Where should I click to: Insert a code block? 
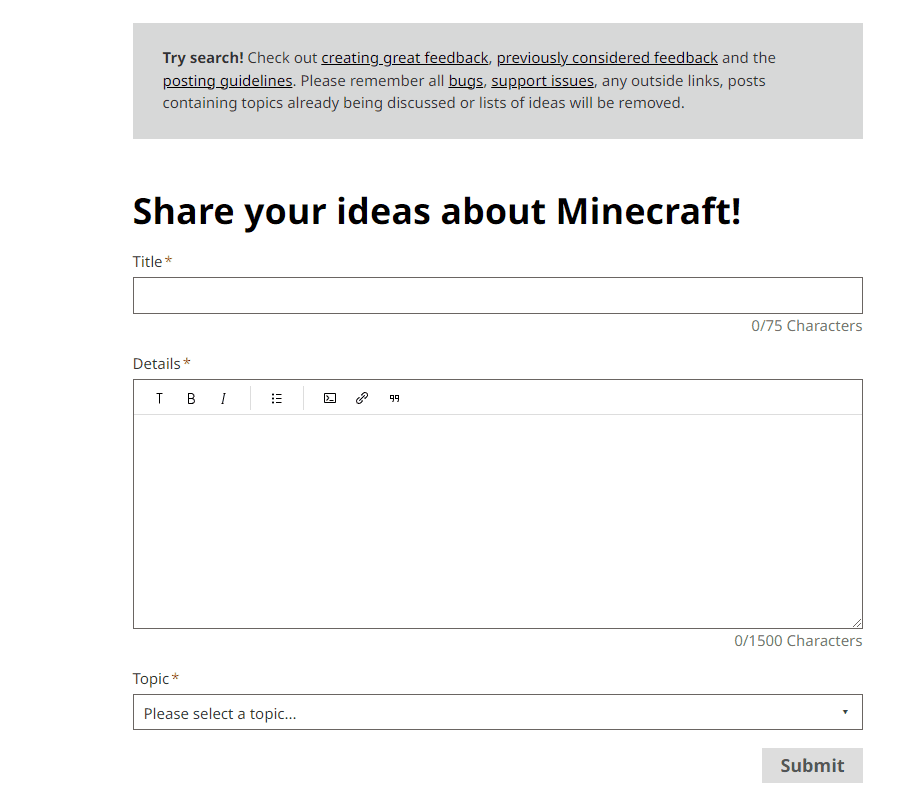[330, 399]
